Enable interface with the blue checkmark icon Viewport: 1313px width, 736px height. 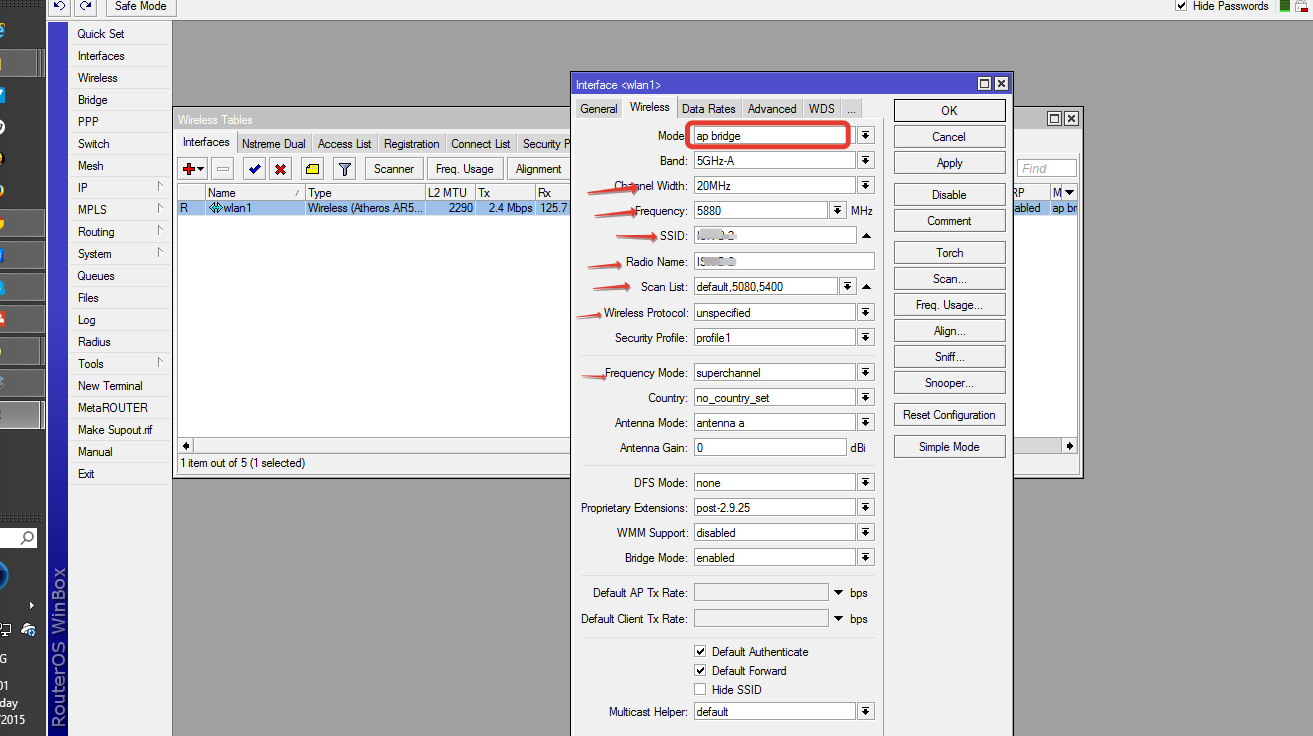click(254, 169)
